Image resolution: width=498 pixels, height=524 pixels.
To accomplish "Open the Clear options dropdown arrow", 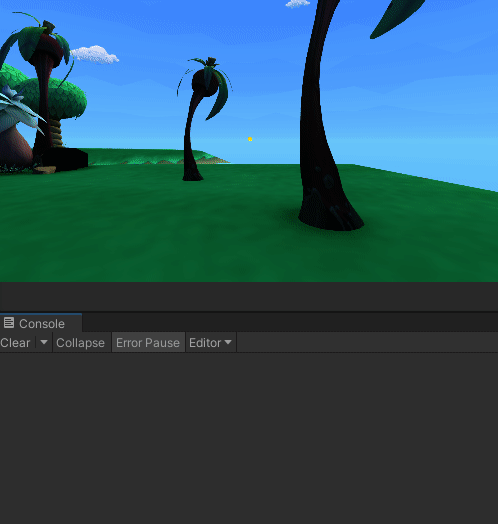I will pos(44,342).
